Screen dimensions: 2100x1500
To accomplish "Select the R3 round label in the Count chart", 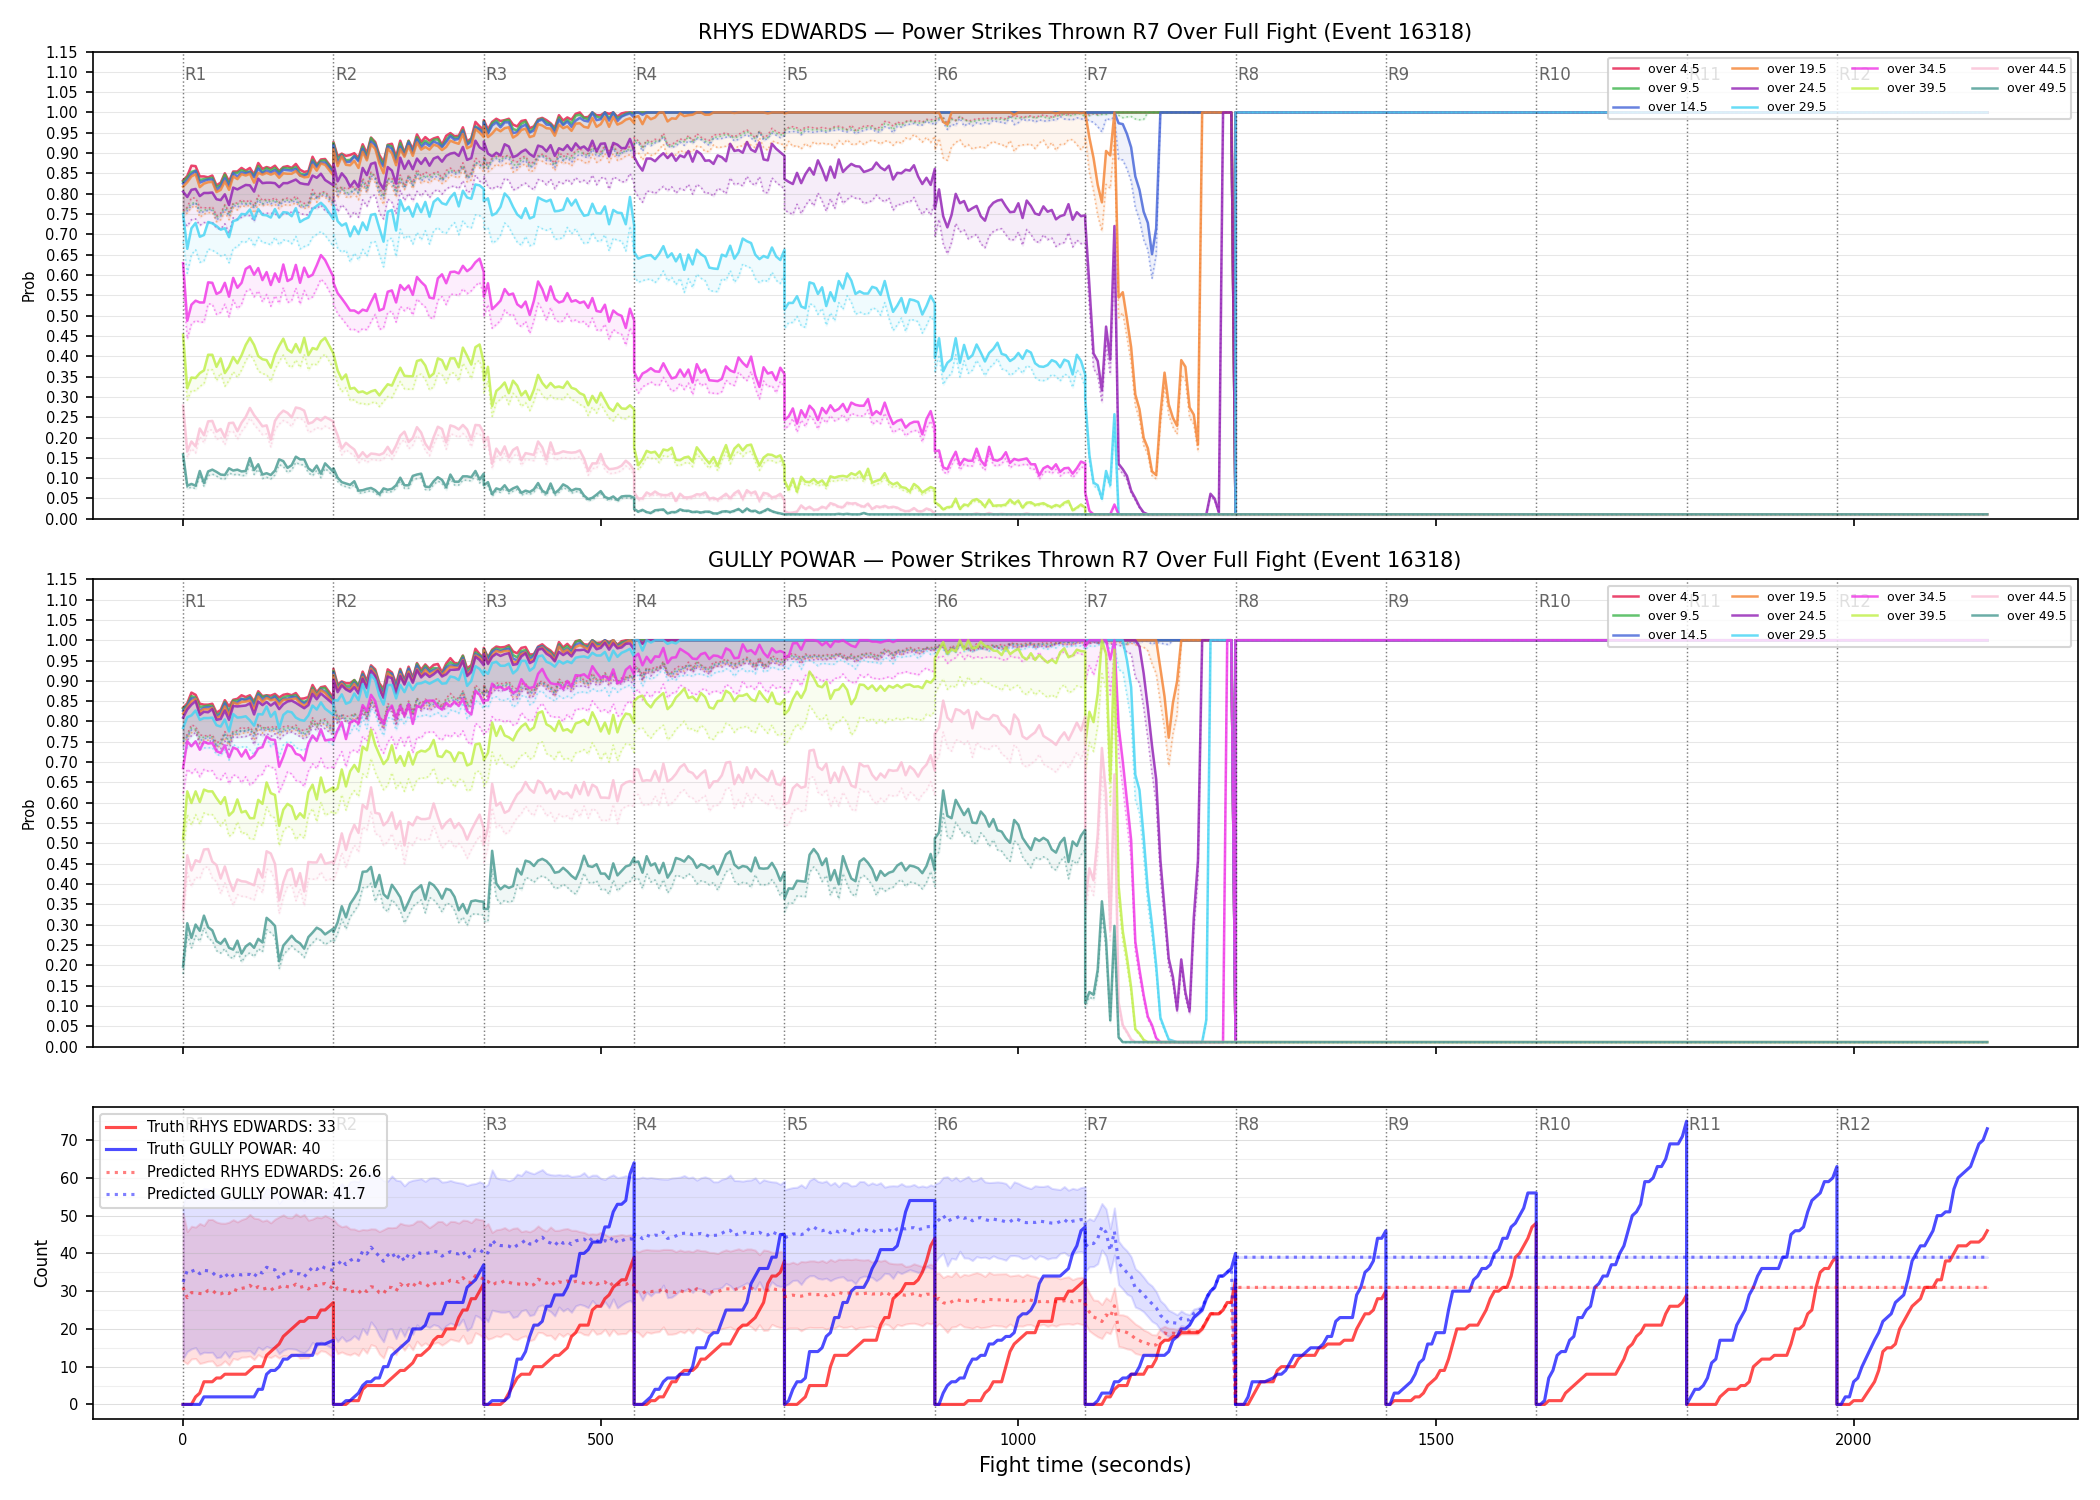I will [496, 1124].
